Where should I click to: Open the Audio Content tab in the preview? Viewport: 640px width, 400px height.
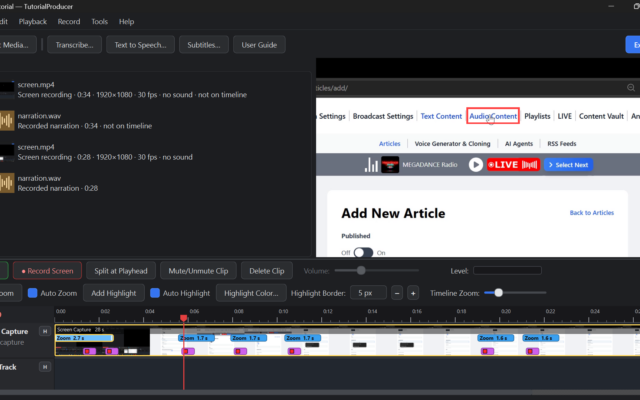(x=493, y=116)
